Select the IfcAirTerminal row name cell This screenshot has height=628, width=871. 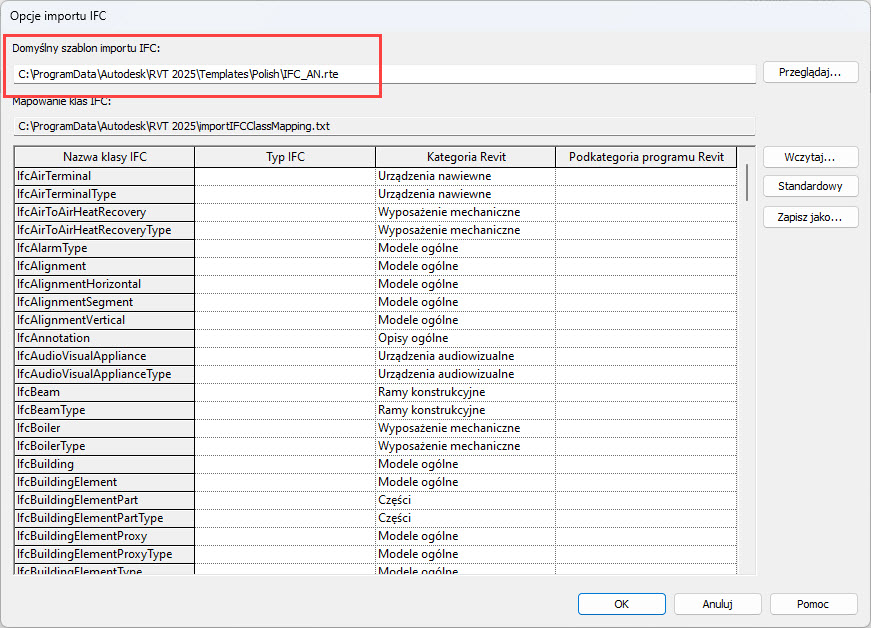[104, 176]
